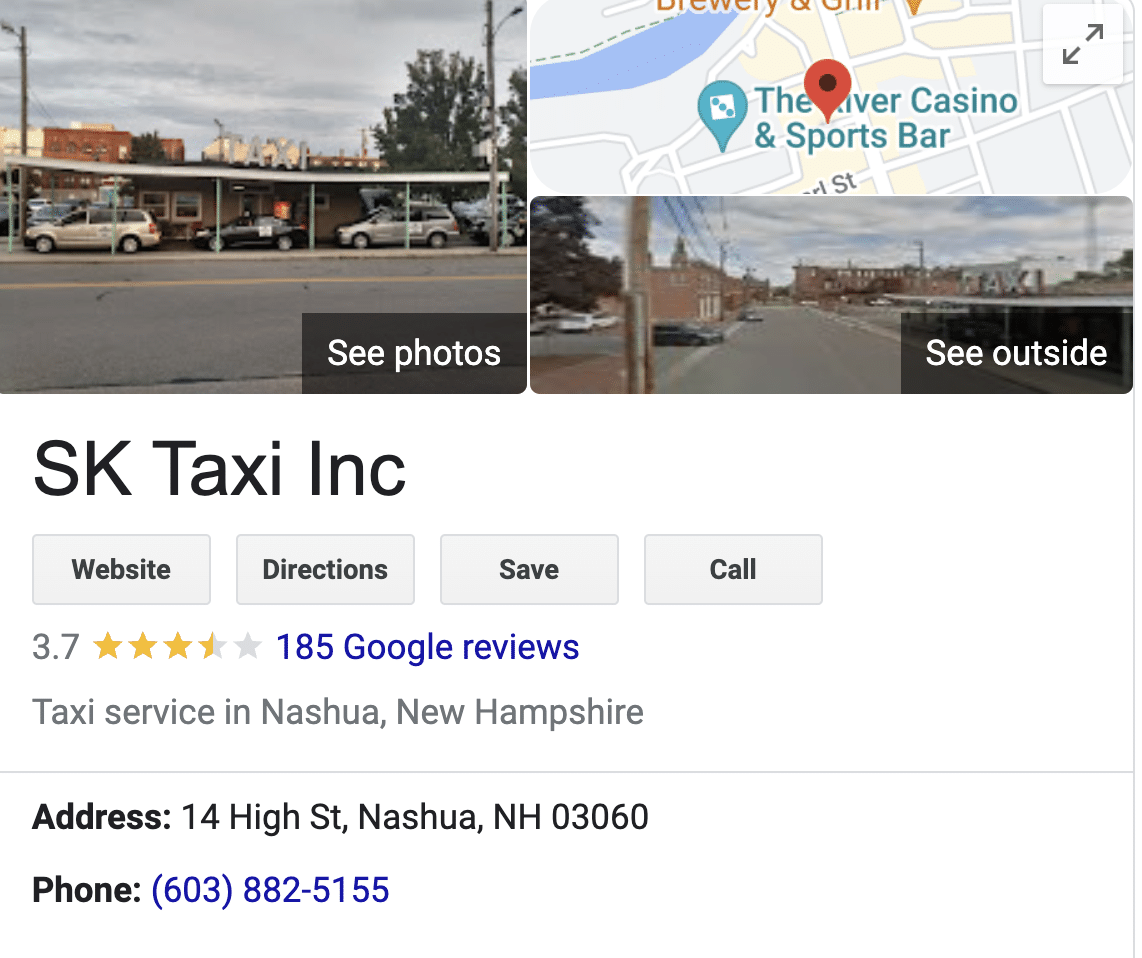Click the 14 High St address text
Image resolution: width=1142 pixels, height=958 pixels.
[414, 817]
